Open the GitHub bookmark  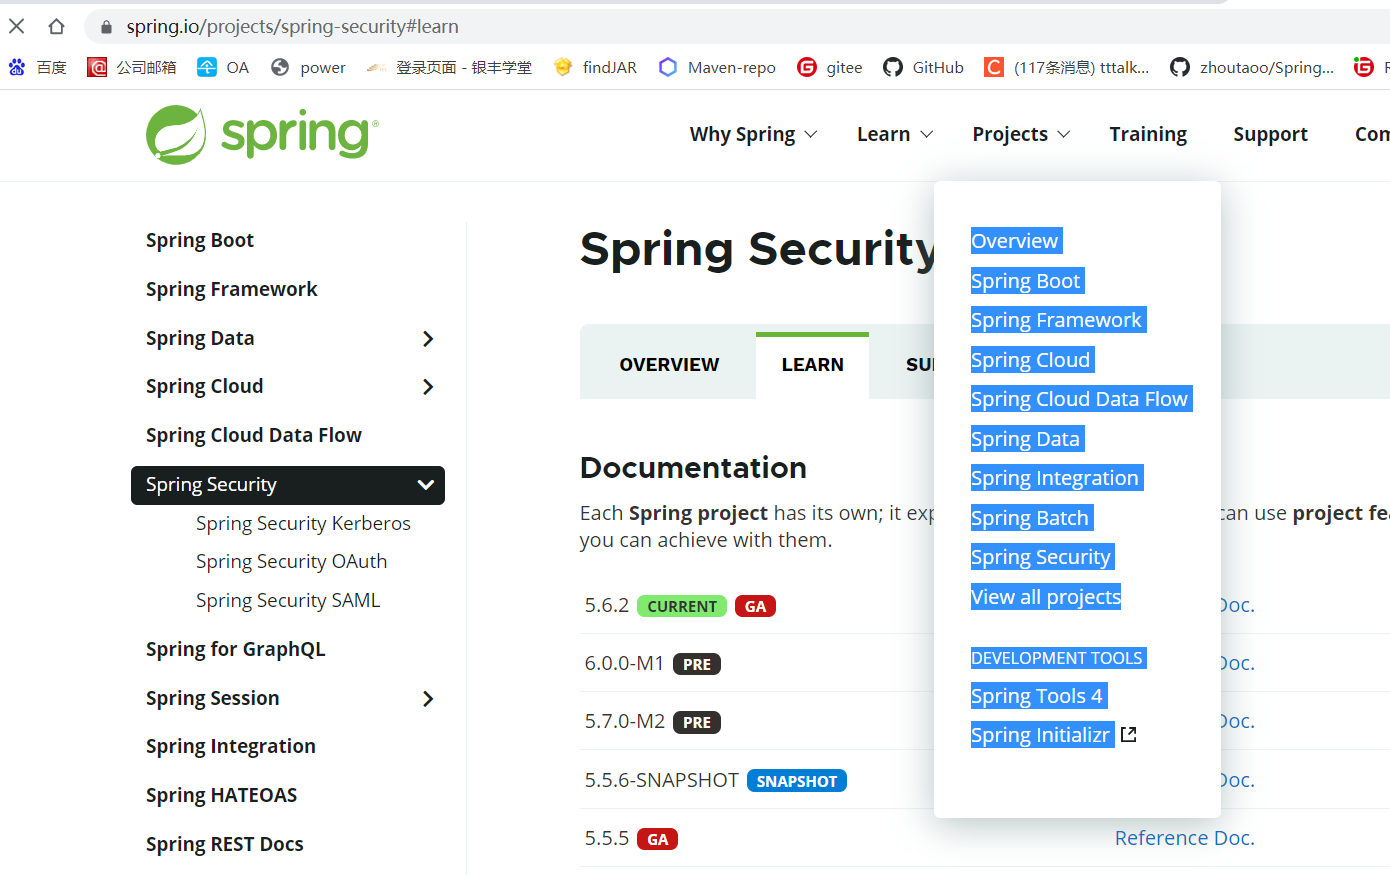(x=923, y=67)
